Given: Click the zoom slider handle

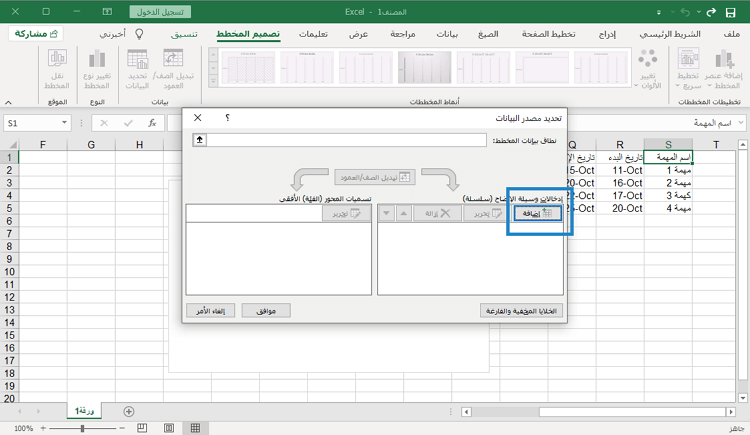Looking at the screenshot, I should click(82, 428).
